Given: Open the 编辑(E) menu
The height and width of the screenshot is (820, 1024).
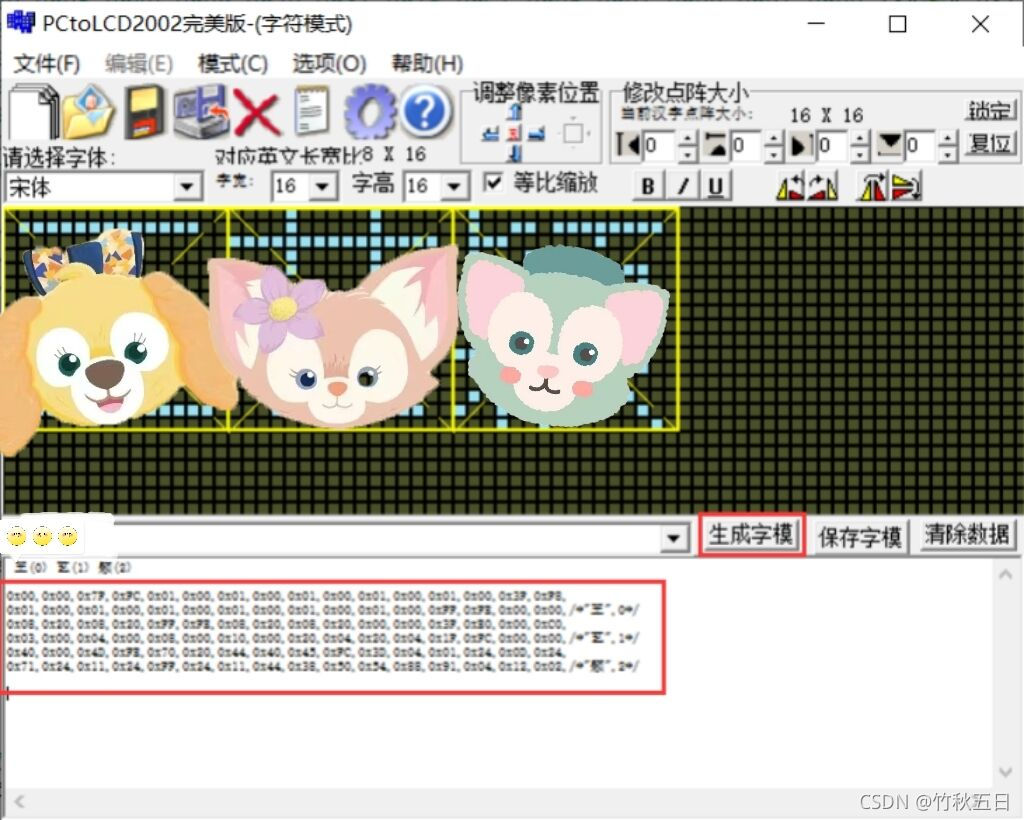Looking at the screenshot, I should (138, 63).
